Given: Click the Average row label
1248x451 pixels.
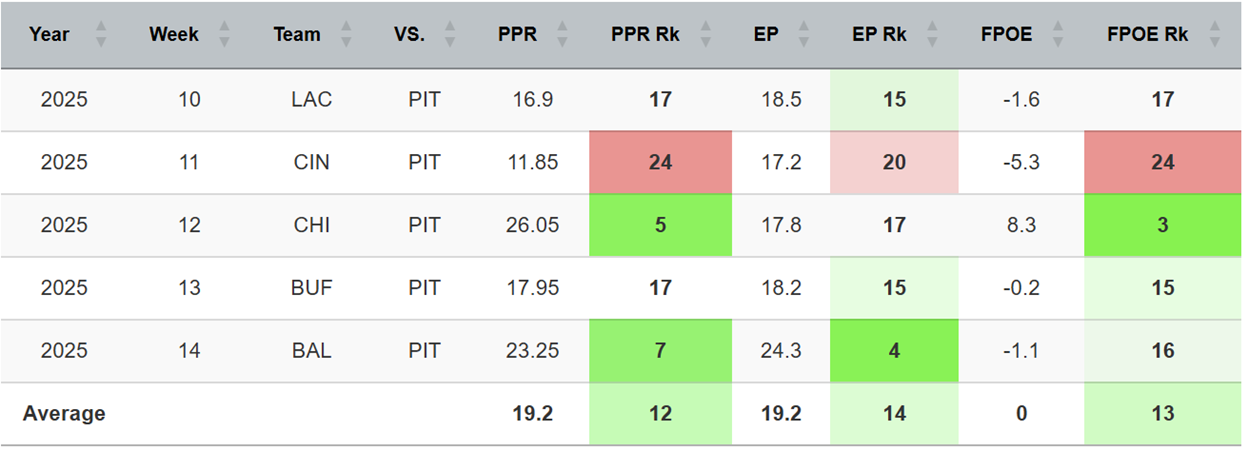Looking at the screenshot, I should [x=64, y=414].
